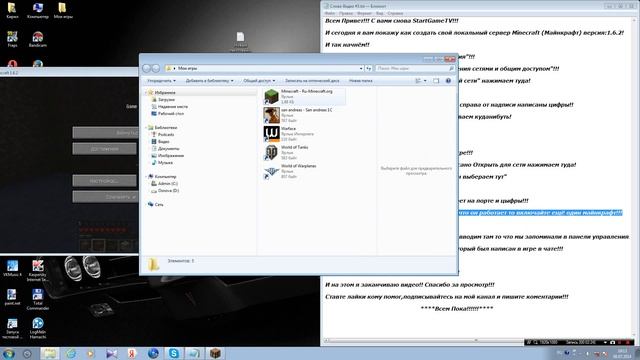Open Bandicam desktop shortcut

38,39
